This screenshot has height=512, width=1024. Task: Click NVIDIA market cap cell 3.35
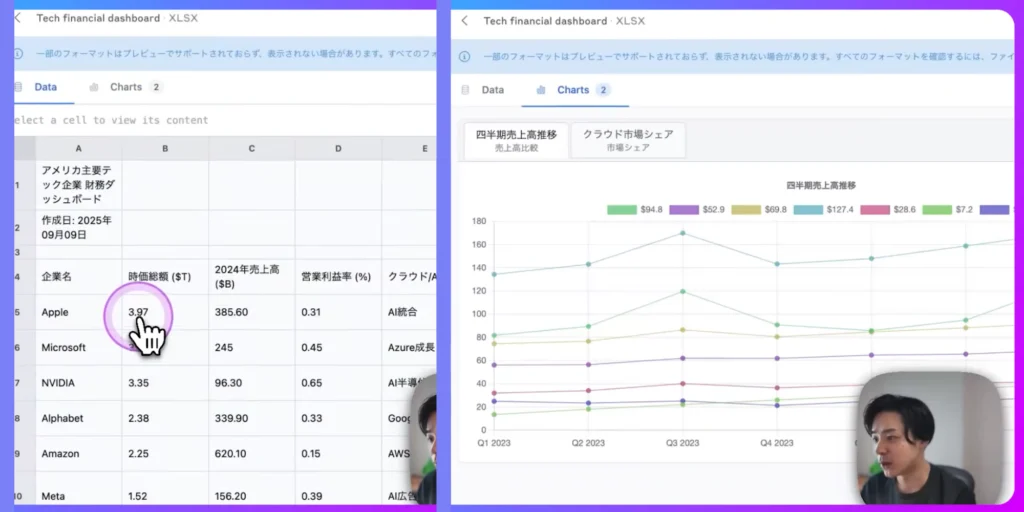click(165, 383)
